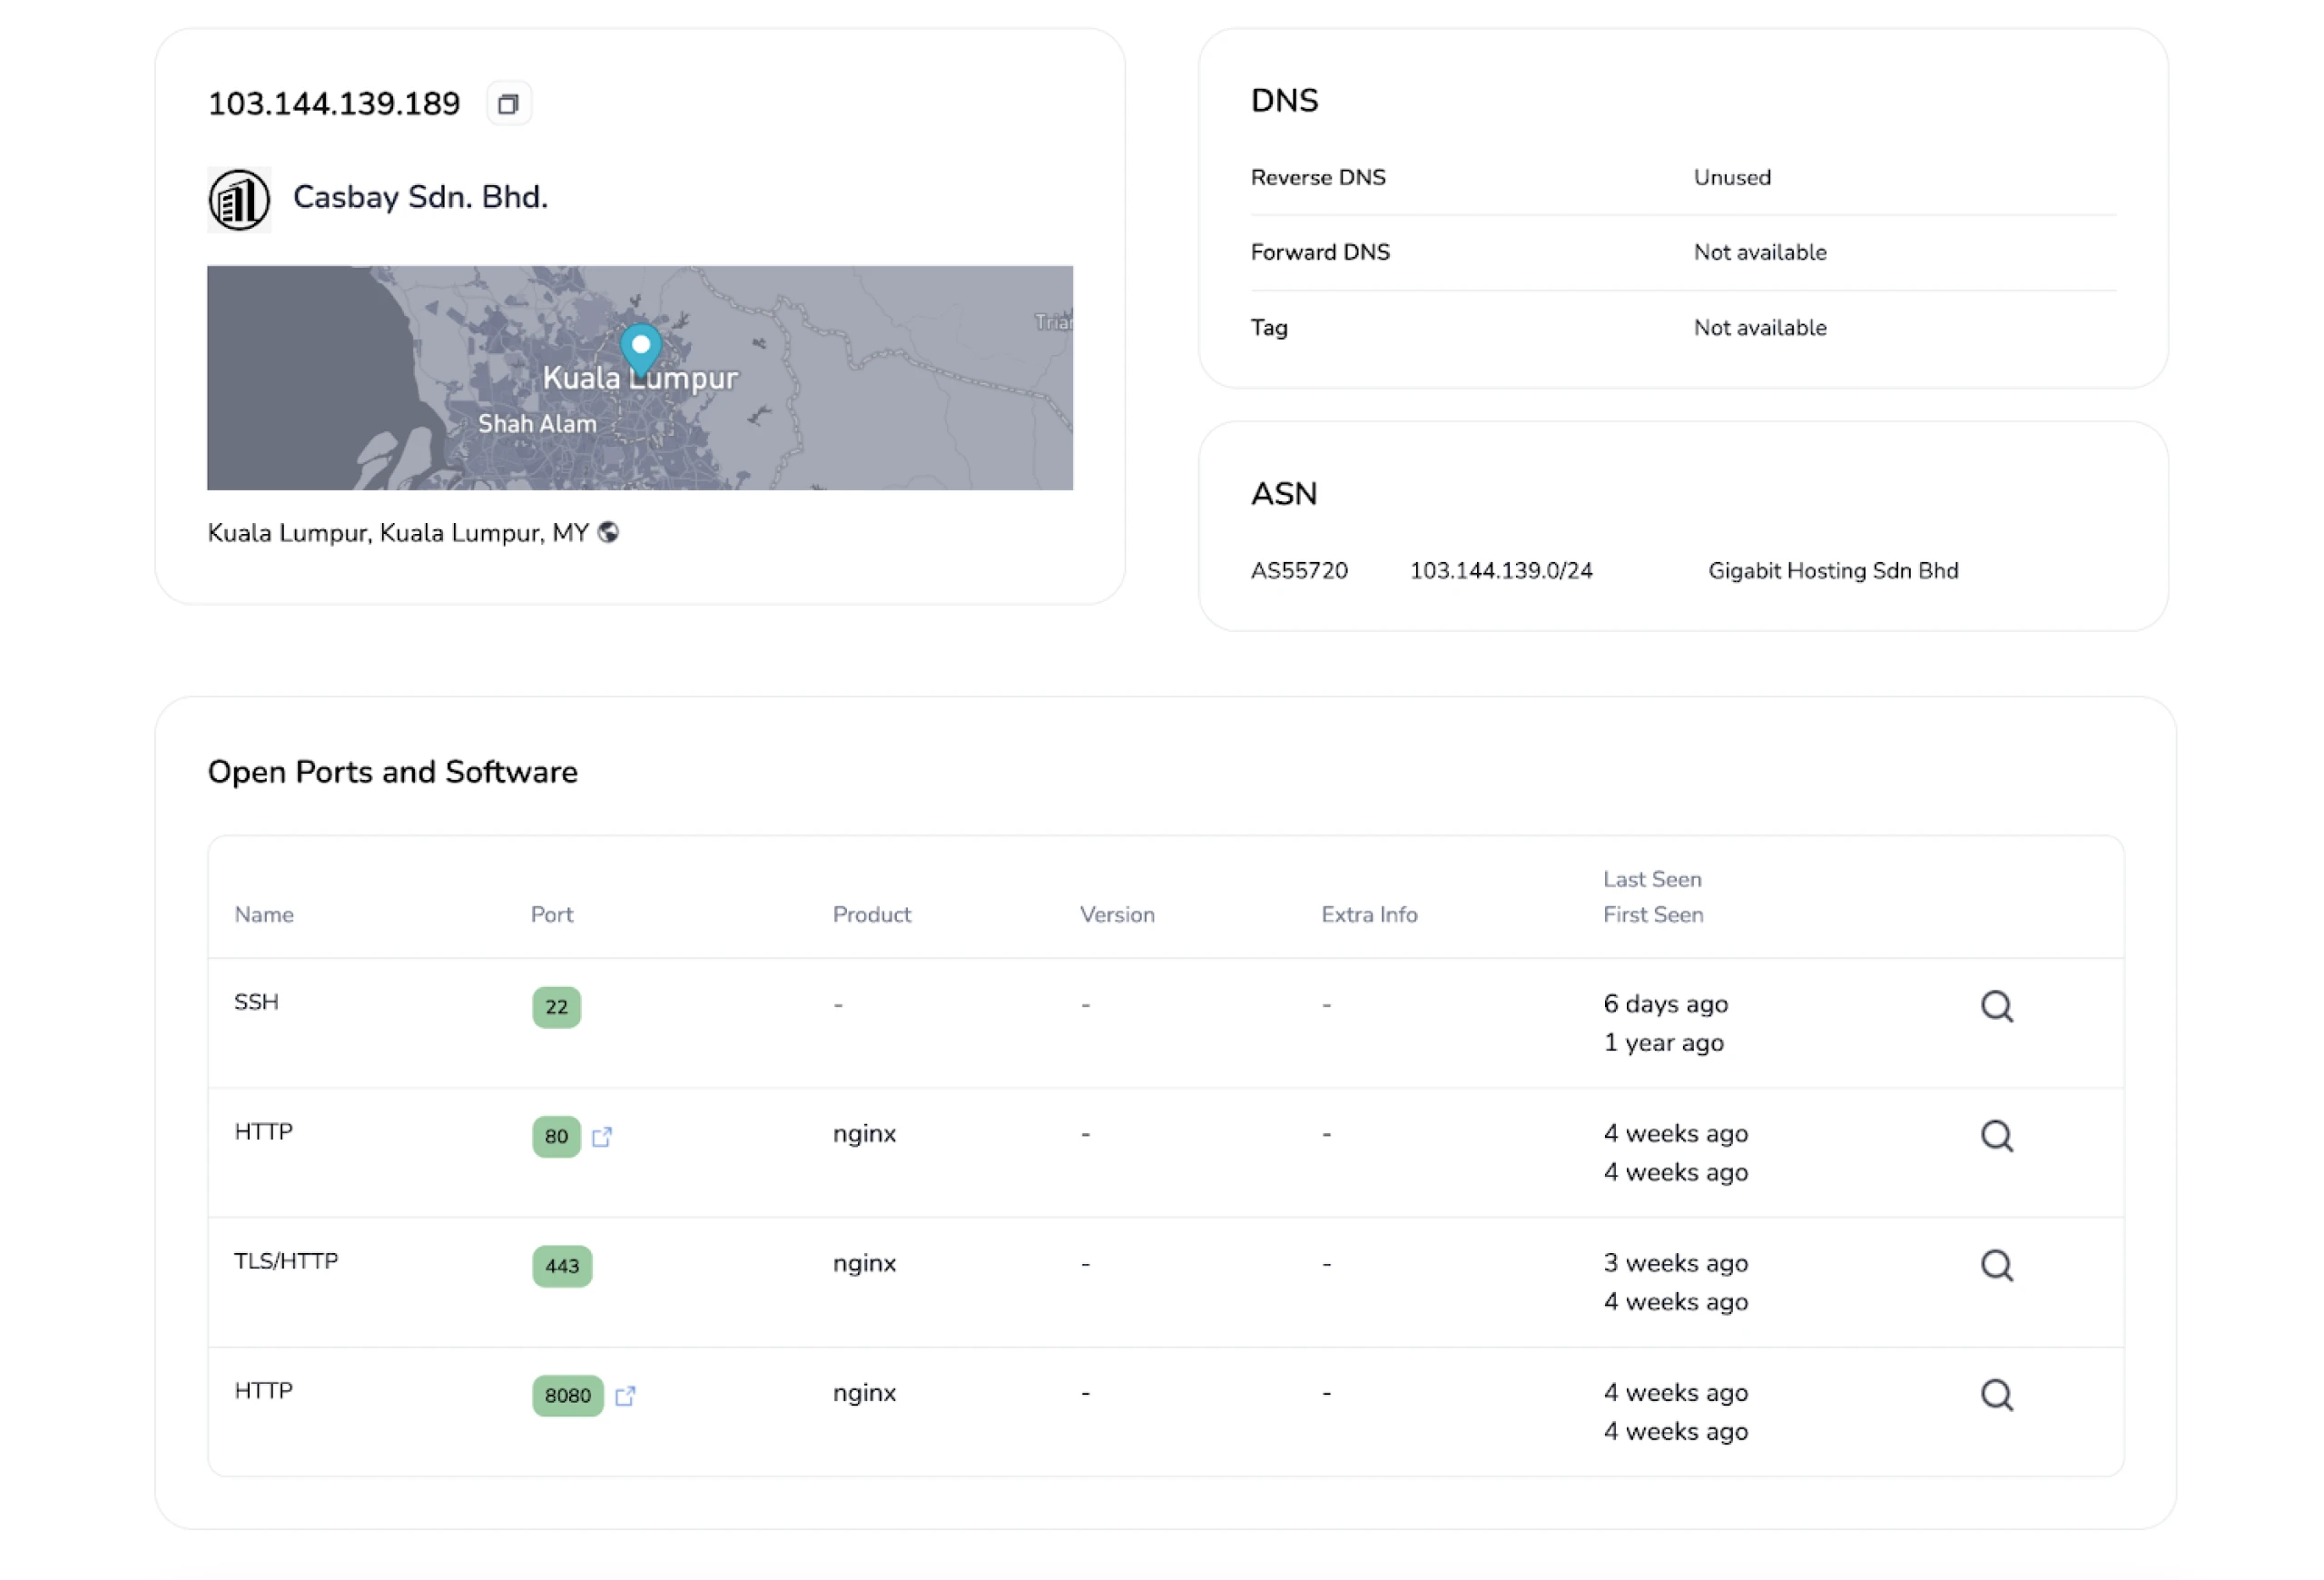Click the green port 443 badge
Screen dimensions: 2324x1580
tap(562, 1267)
